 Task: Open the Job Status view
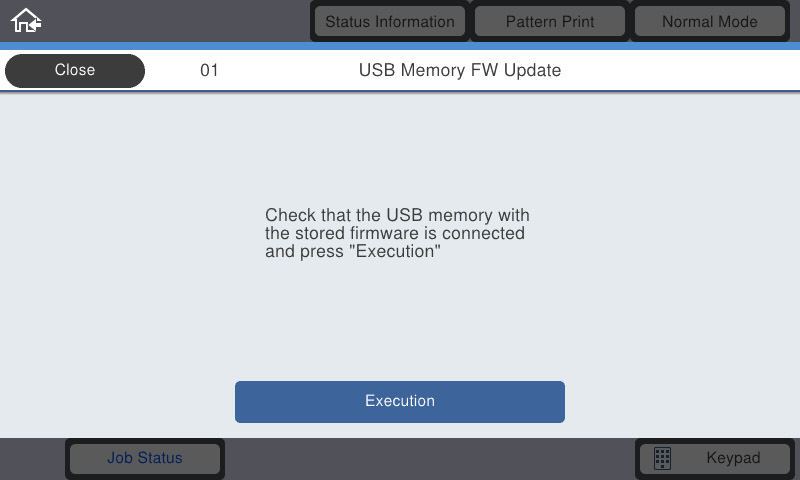pyautogui.click(x=145, y=458)
